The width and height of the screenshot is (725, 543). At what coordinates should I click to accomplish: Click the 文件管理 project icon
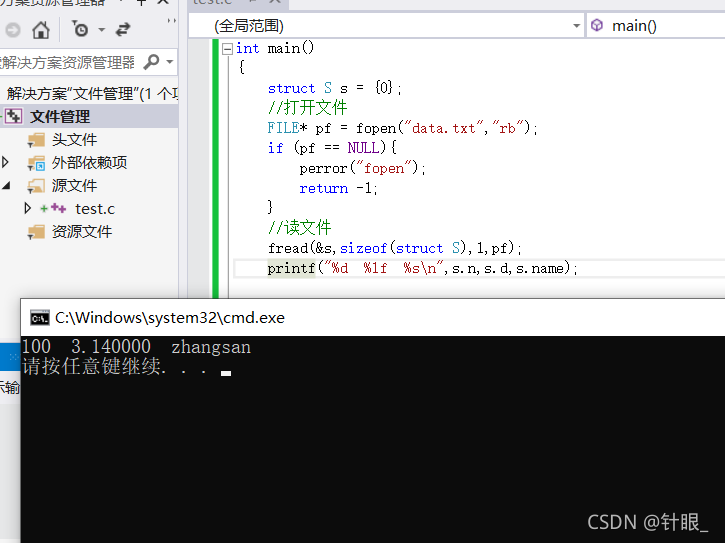coord(13,117)
